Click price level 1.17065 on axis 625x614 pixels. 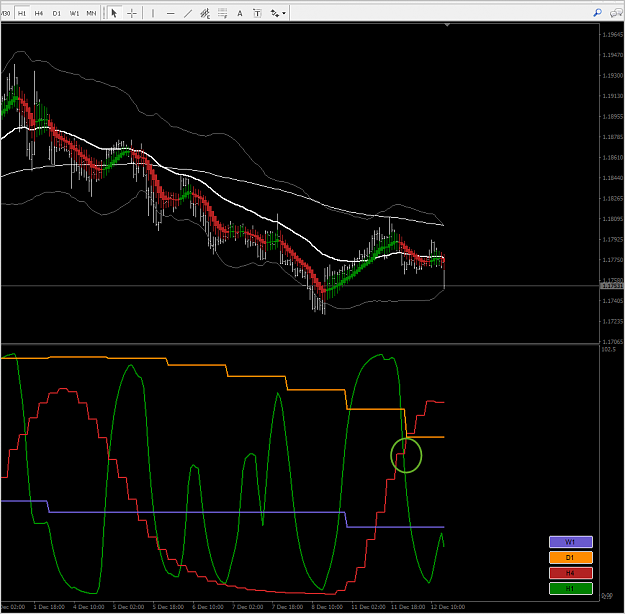click(612, 342)
